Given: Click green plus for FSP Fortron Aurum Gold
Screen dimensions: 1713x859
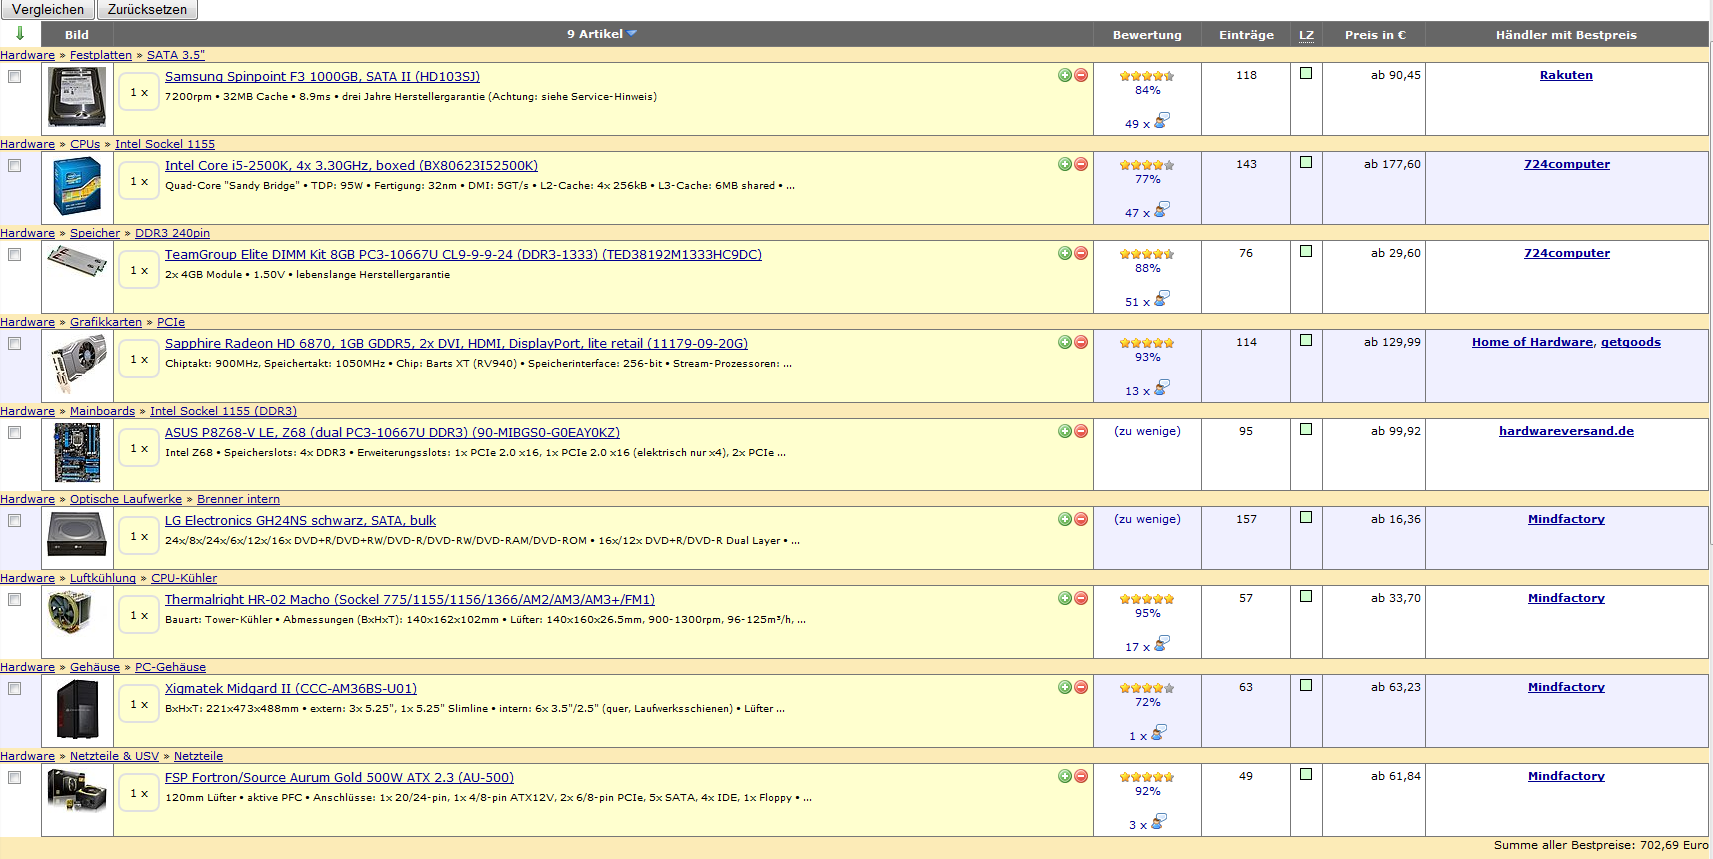Looking at the screenshot, I should pyautogui.click(x=1065, y=776).
